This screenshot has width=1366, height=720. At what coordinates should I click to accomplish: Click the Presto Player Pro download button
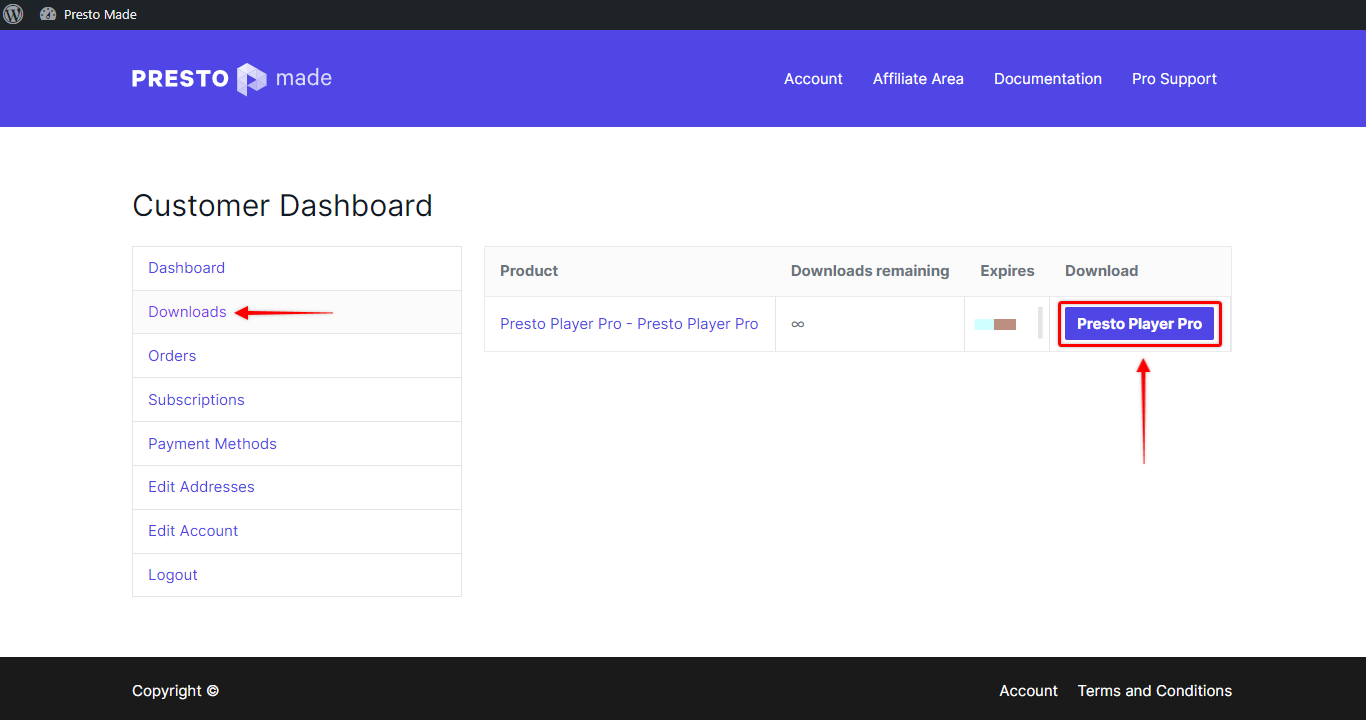pos(1139,324)
